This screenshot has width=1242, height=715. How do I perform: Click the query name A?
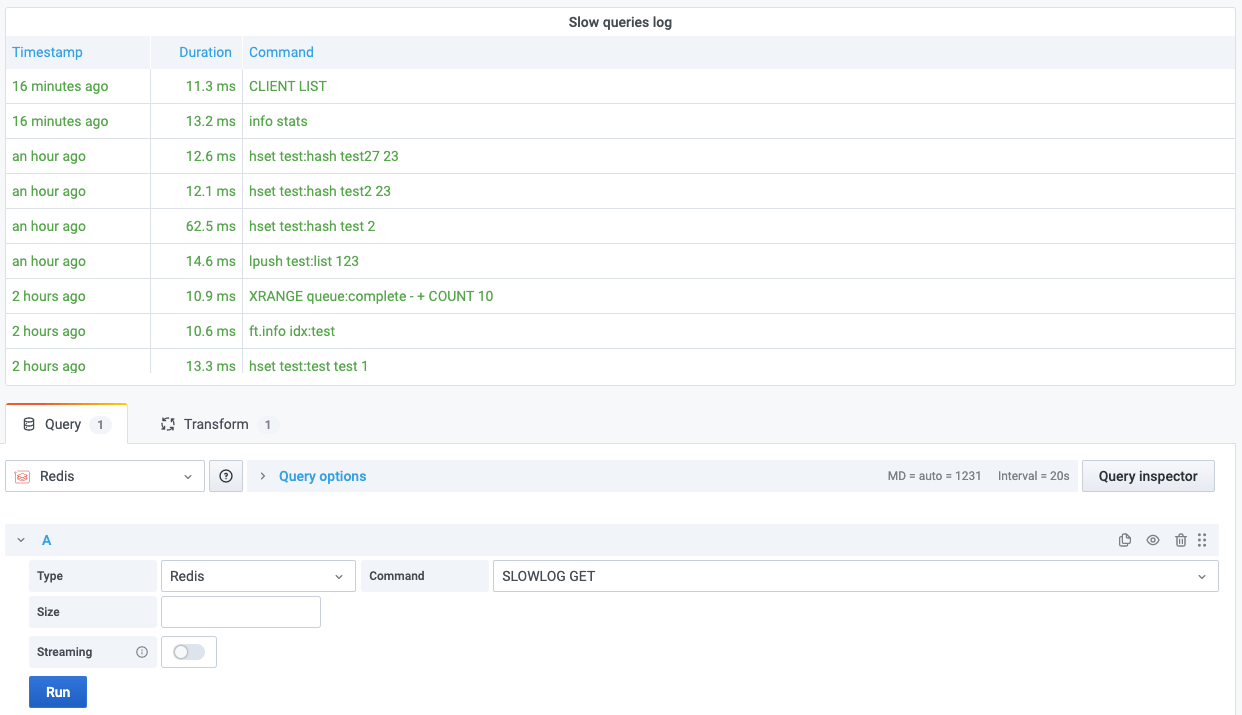(x=46, y=540)
